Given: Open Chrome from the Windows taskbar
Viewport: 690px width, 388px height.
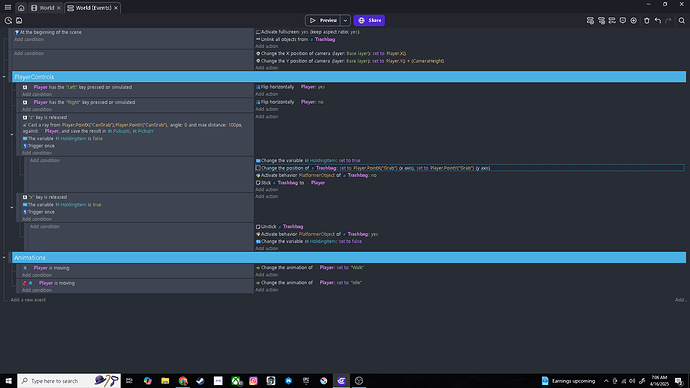Looking at the screenshot, I should coord(183,381).
